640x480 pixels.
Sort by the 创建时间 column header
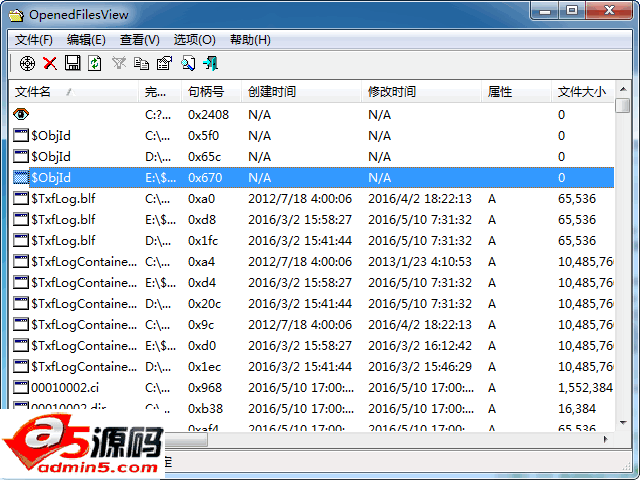(301, 92)
